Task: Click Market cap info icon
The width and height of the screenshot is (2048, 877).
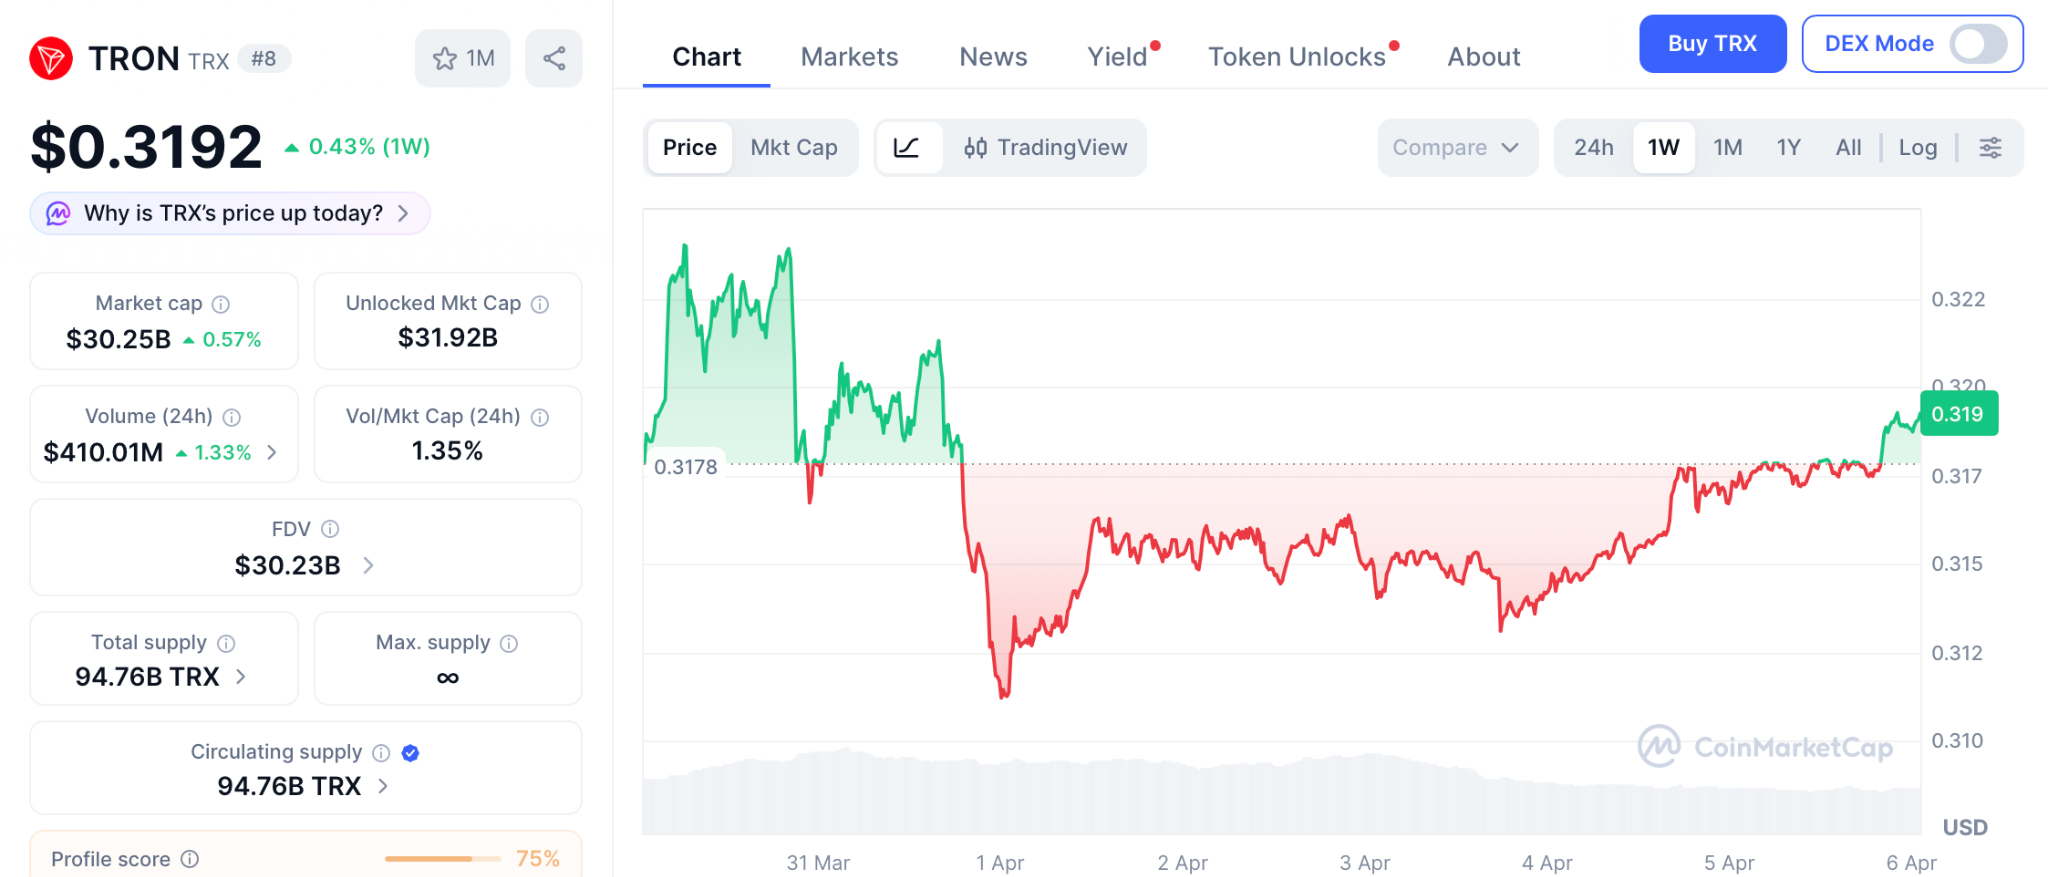Action: (x=221, y=304)
